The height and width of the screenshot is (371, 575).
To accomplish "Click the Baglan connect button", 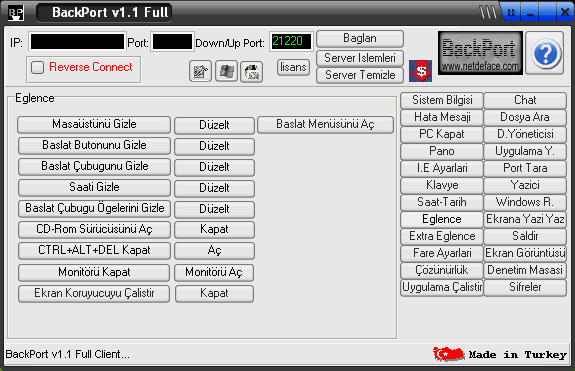I will point(360,38).
